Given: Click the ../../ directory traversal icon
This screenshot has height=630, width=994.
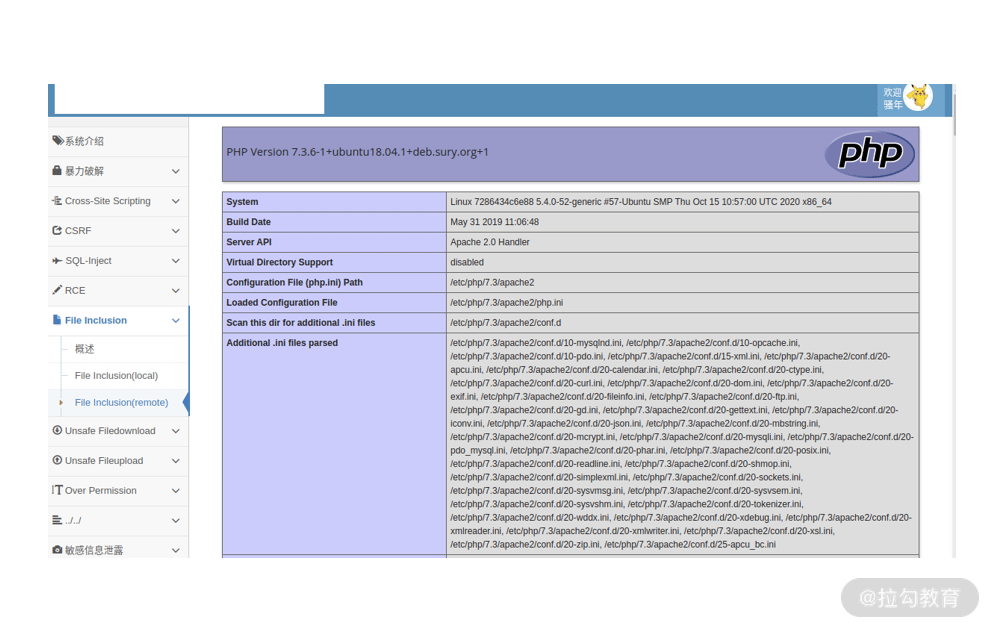Looking at the screenshot, I should tap(57, 520).
